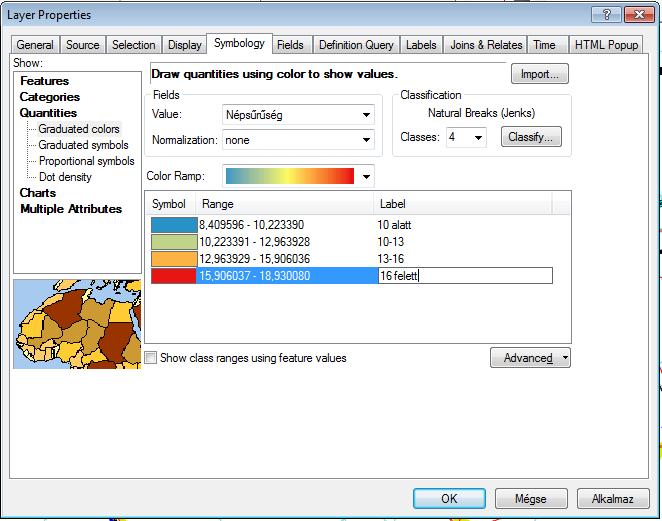Choose Graduated colors renderer
662x521 pixels.
tap(79, 129)
